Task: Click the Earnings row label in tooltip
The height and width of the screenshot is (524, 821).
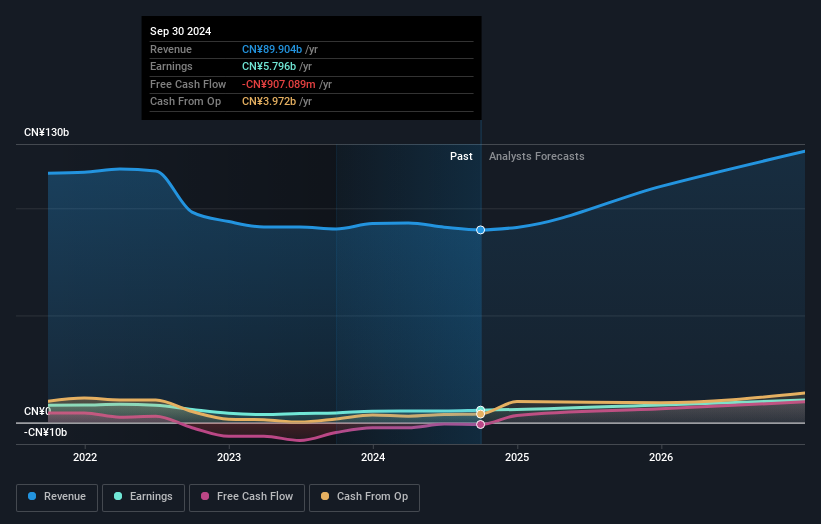Action: (171, 66)
